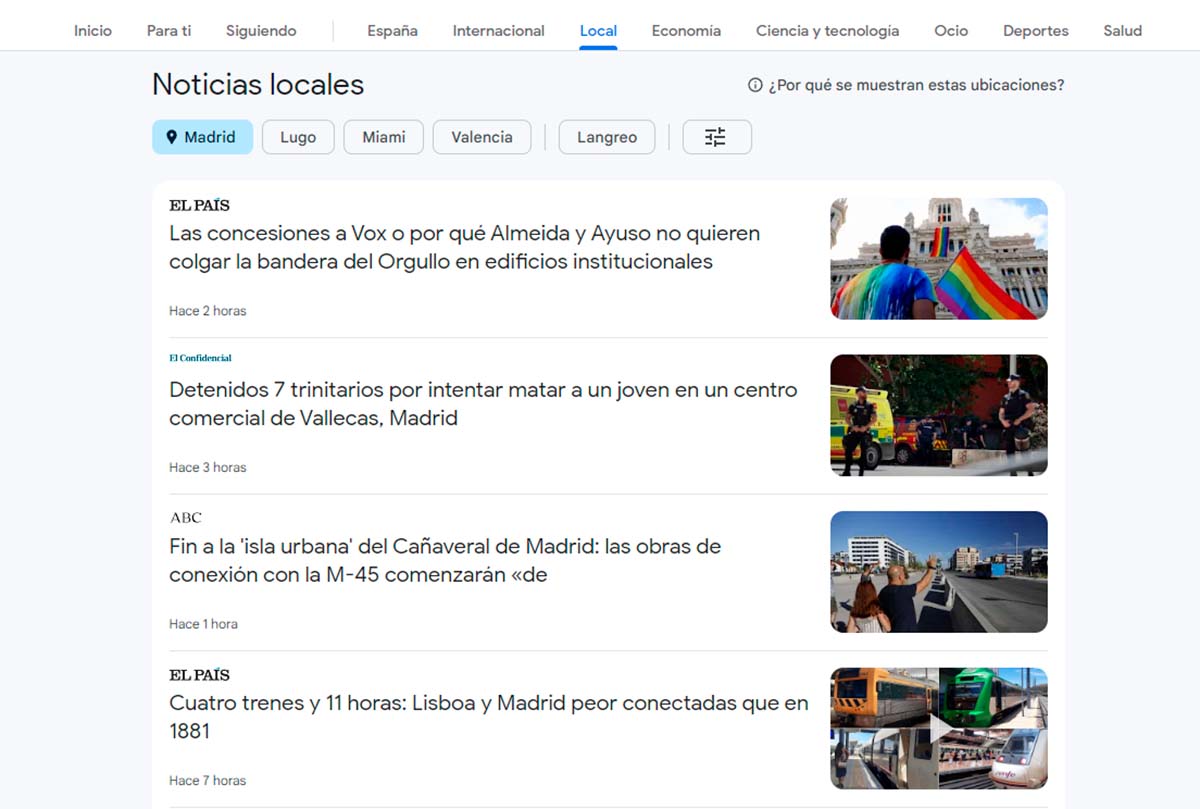Click the Cañaveral street photo thumbnail
Image resolution: width=1200 pixels, height=809 pixels.
click(939, 572)
